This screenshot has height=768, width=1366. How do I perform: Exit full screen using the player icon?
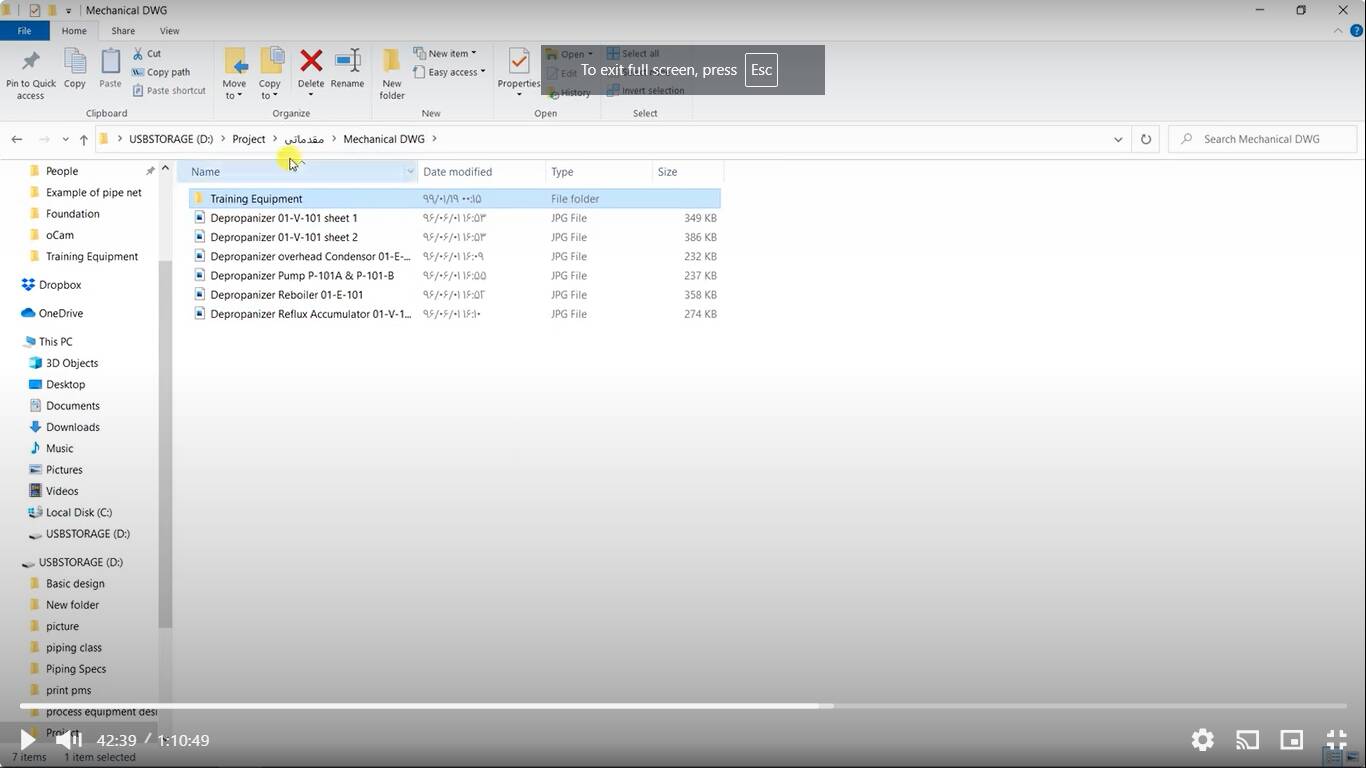[x=1337, y=740]
